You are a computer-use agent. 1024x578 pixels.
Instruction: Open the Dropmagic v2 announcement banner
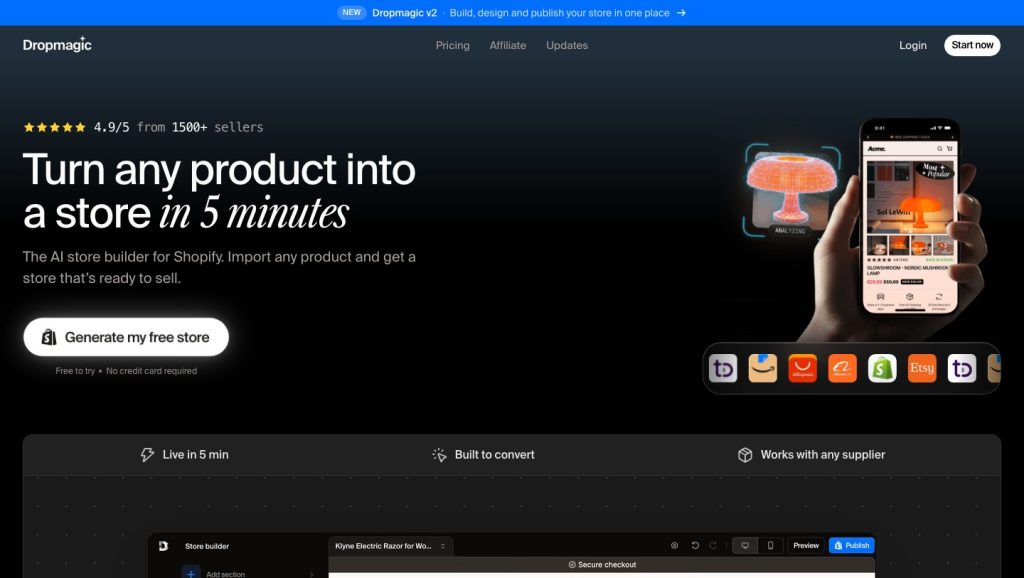click(x=511, y=12)
